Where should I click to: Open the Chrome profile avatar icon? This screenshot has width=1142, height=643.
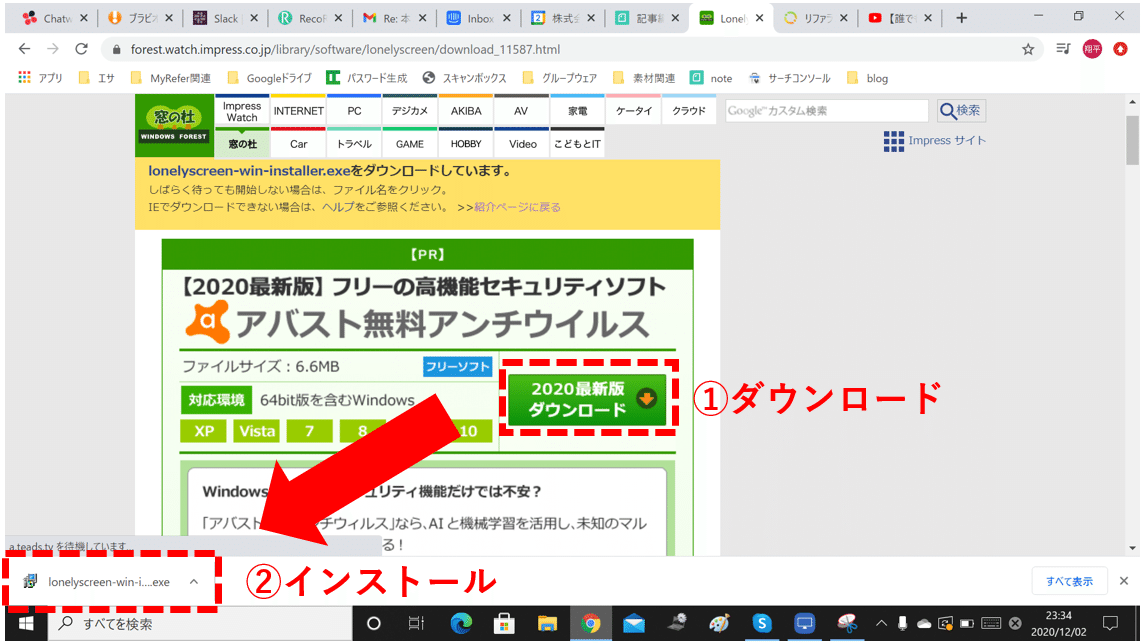[1092, 47]
